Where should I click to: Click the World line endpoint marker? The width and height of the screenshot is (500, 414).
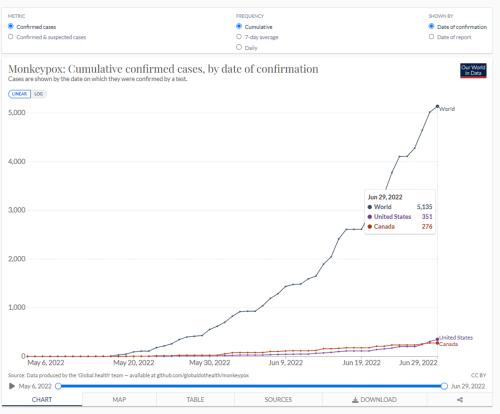point(437,106)
